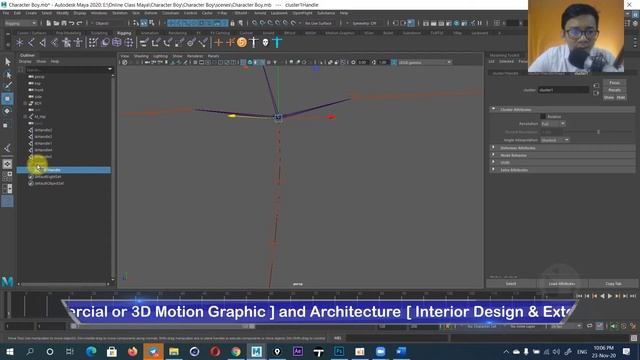
Task: Click the New scene icon on status line
Action: (49, 23)
